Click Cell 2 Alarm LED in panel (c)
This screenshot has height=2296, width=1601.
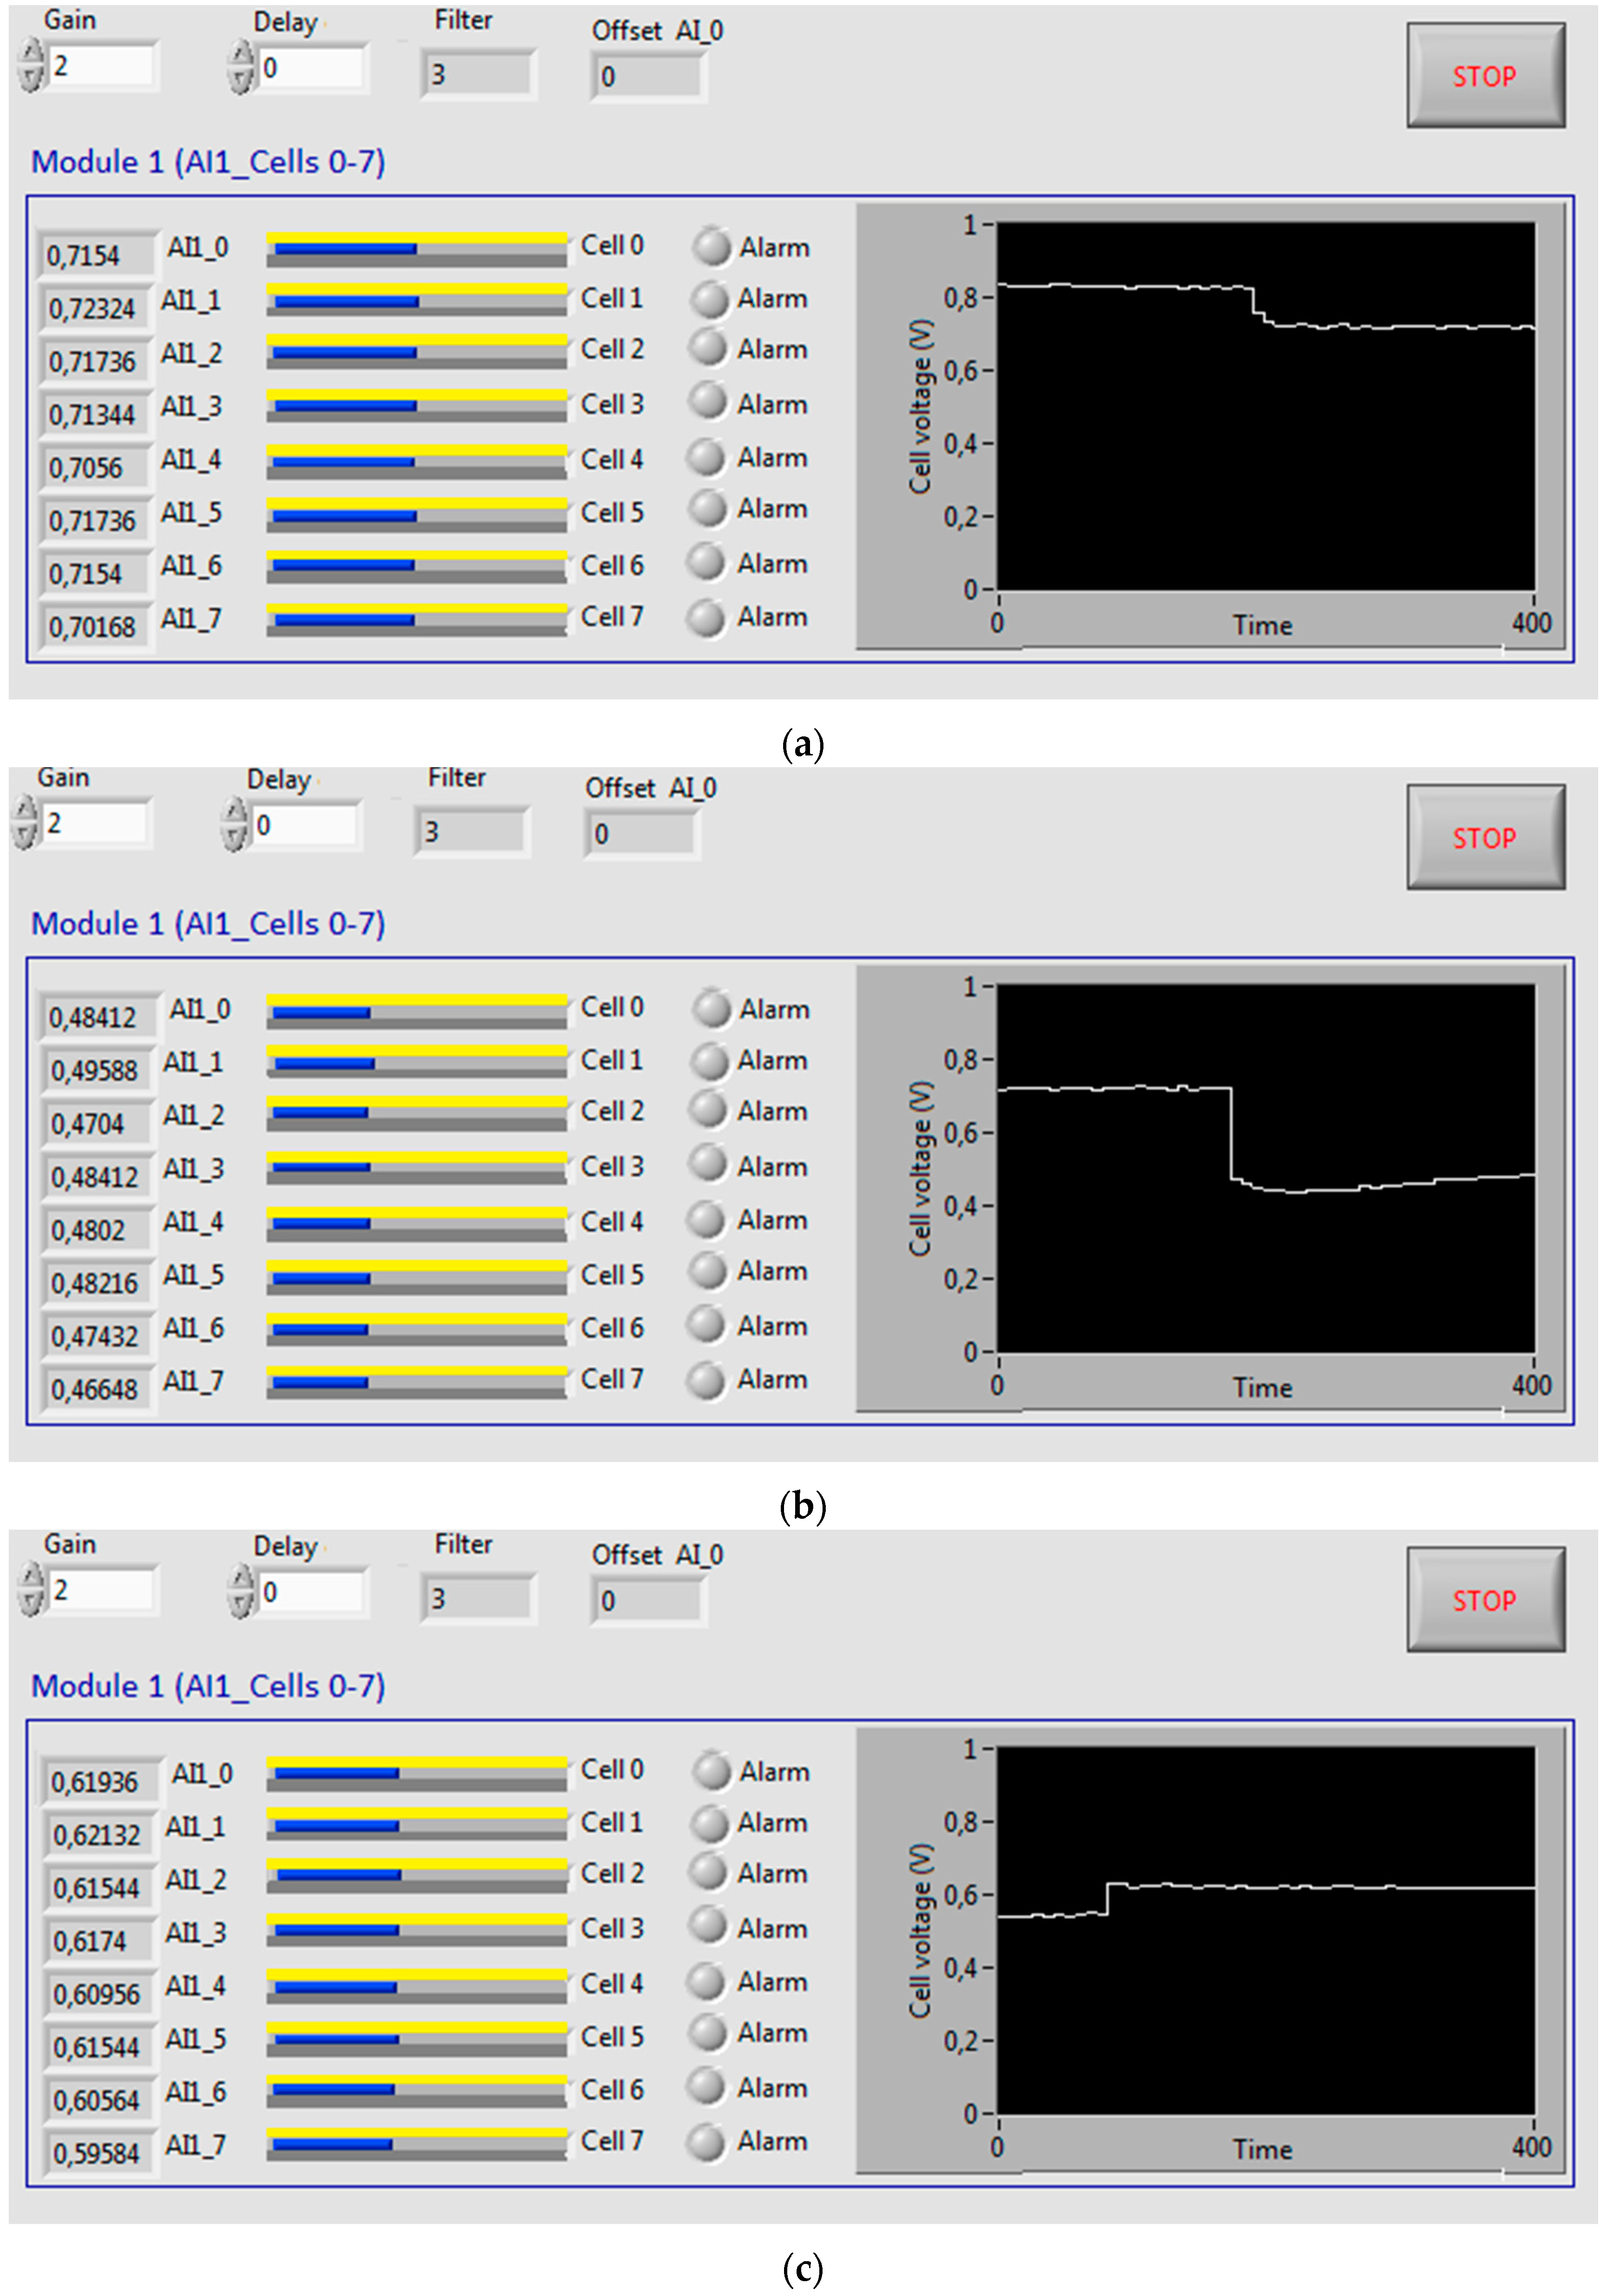[x=709, y=1872]
